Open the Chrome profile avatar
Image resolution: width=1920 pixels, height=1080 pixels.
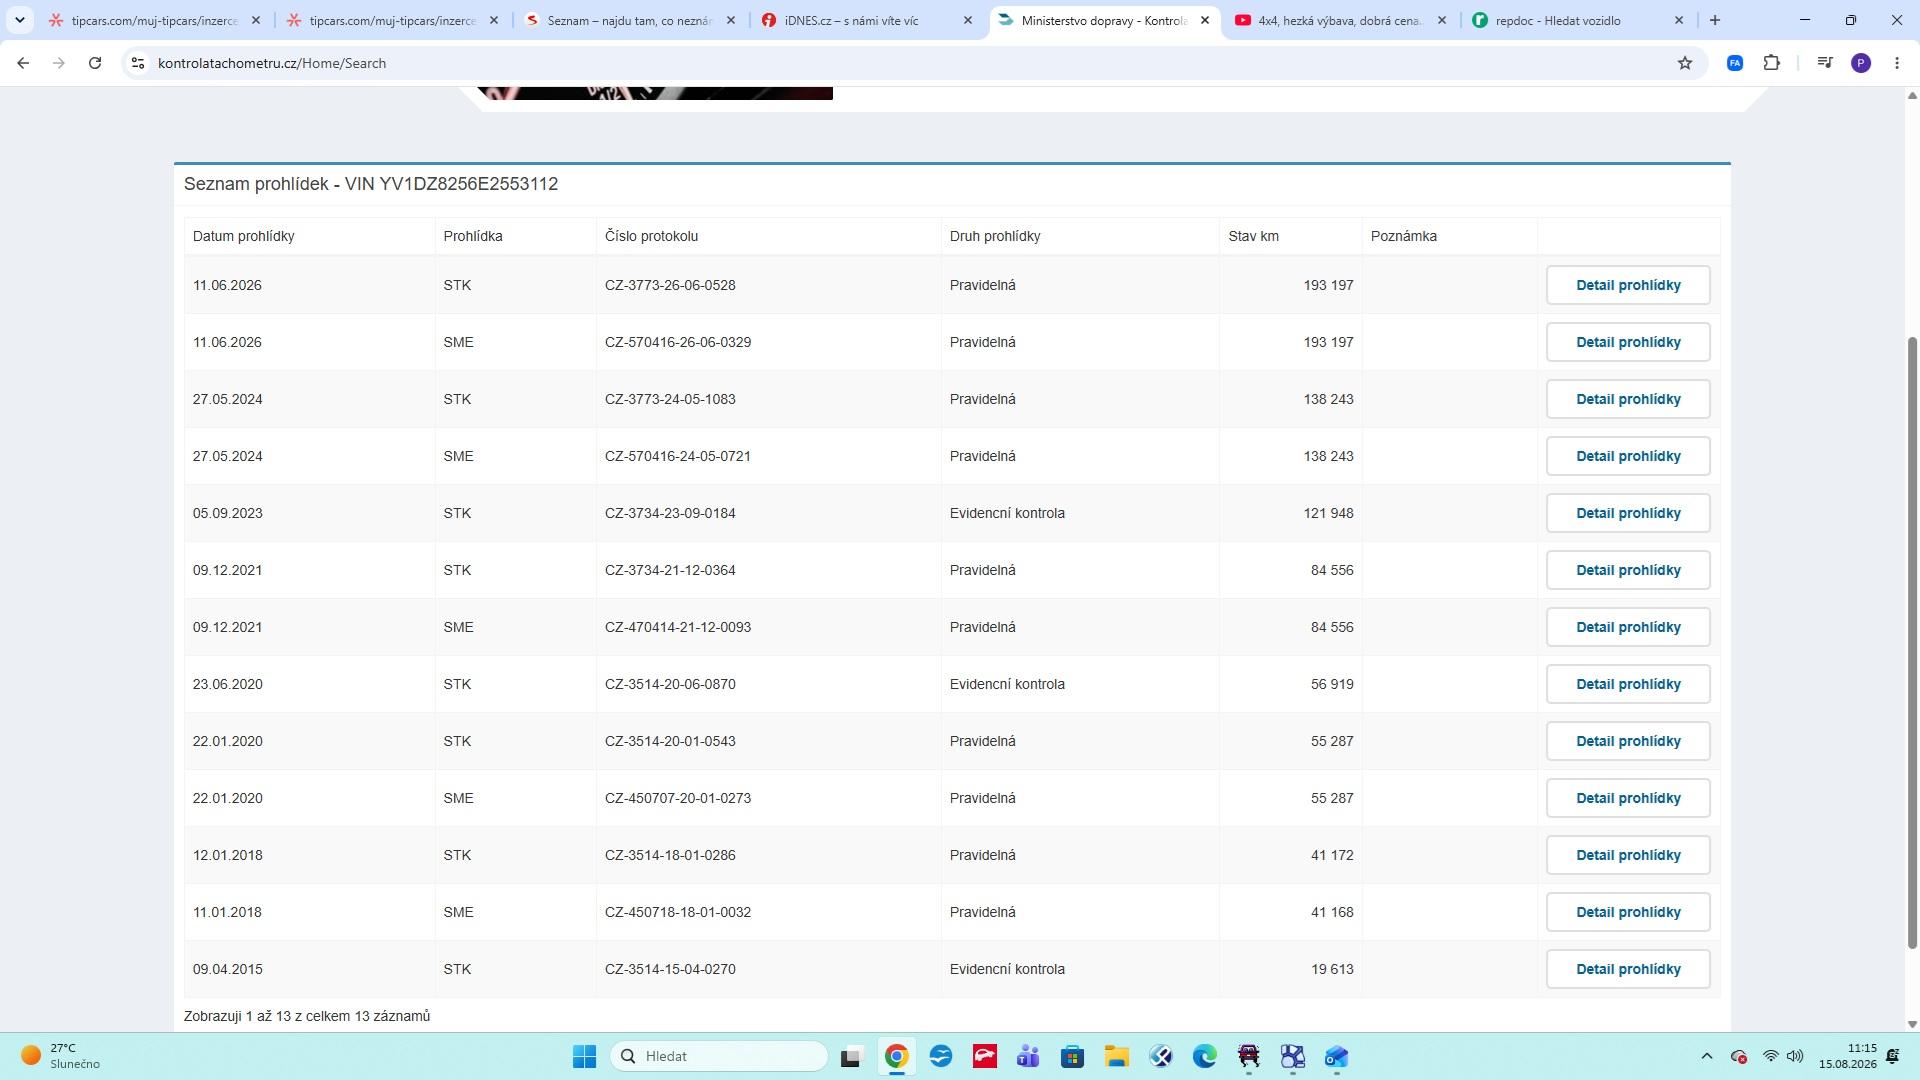click(1861, 63)
